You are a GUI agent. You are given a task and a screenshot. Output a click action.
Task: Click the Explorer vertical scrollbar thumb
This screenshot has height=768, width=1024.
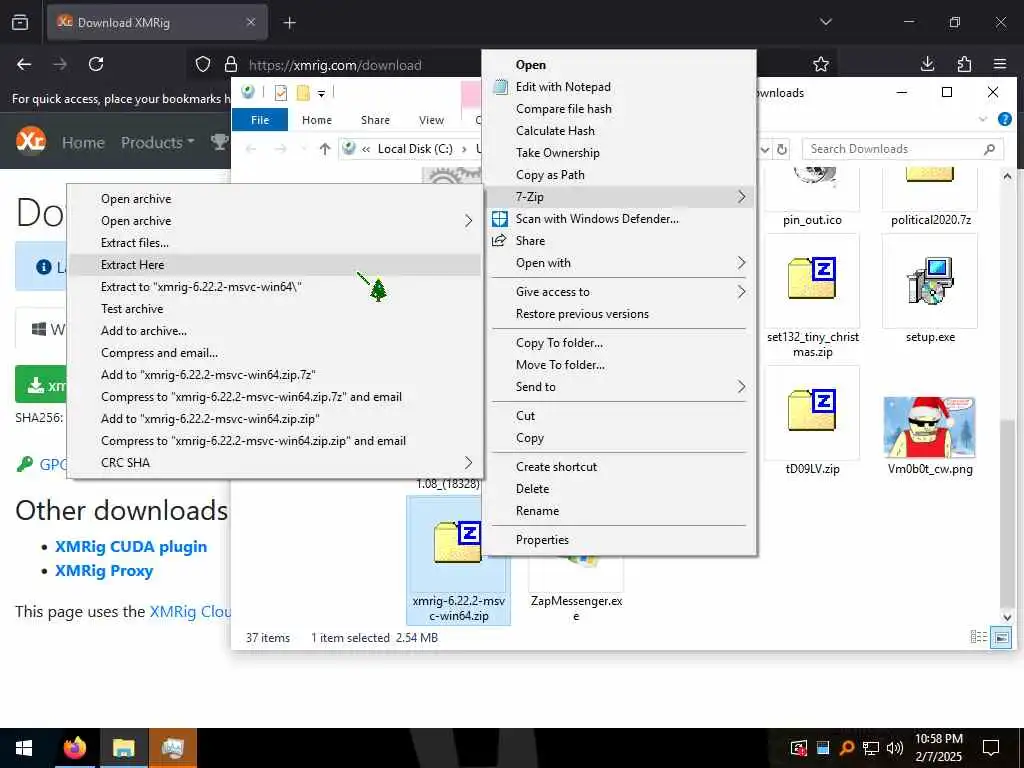[1007, 513]
